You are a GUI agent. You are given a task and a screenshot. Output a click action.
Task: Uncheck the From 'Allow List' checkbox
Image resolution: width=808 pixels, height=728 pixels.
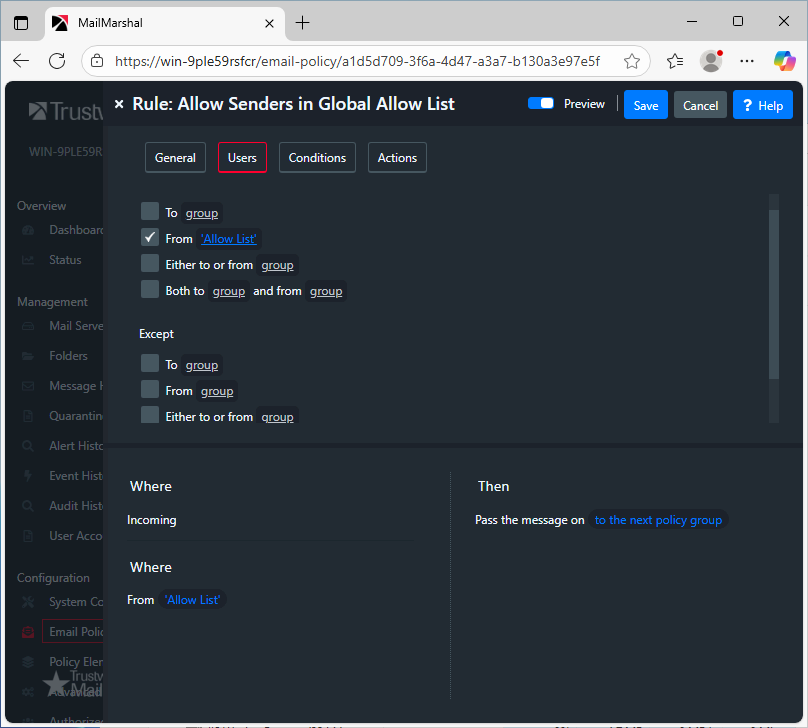[x=150, y=238]
